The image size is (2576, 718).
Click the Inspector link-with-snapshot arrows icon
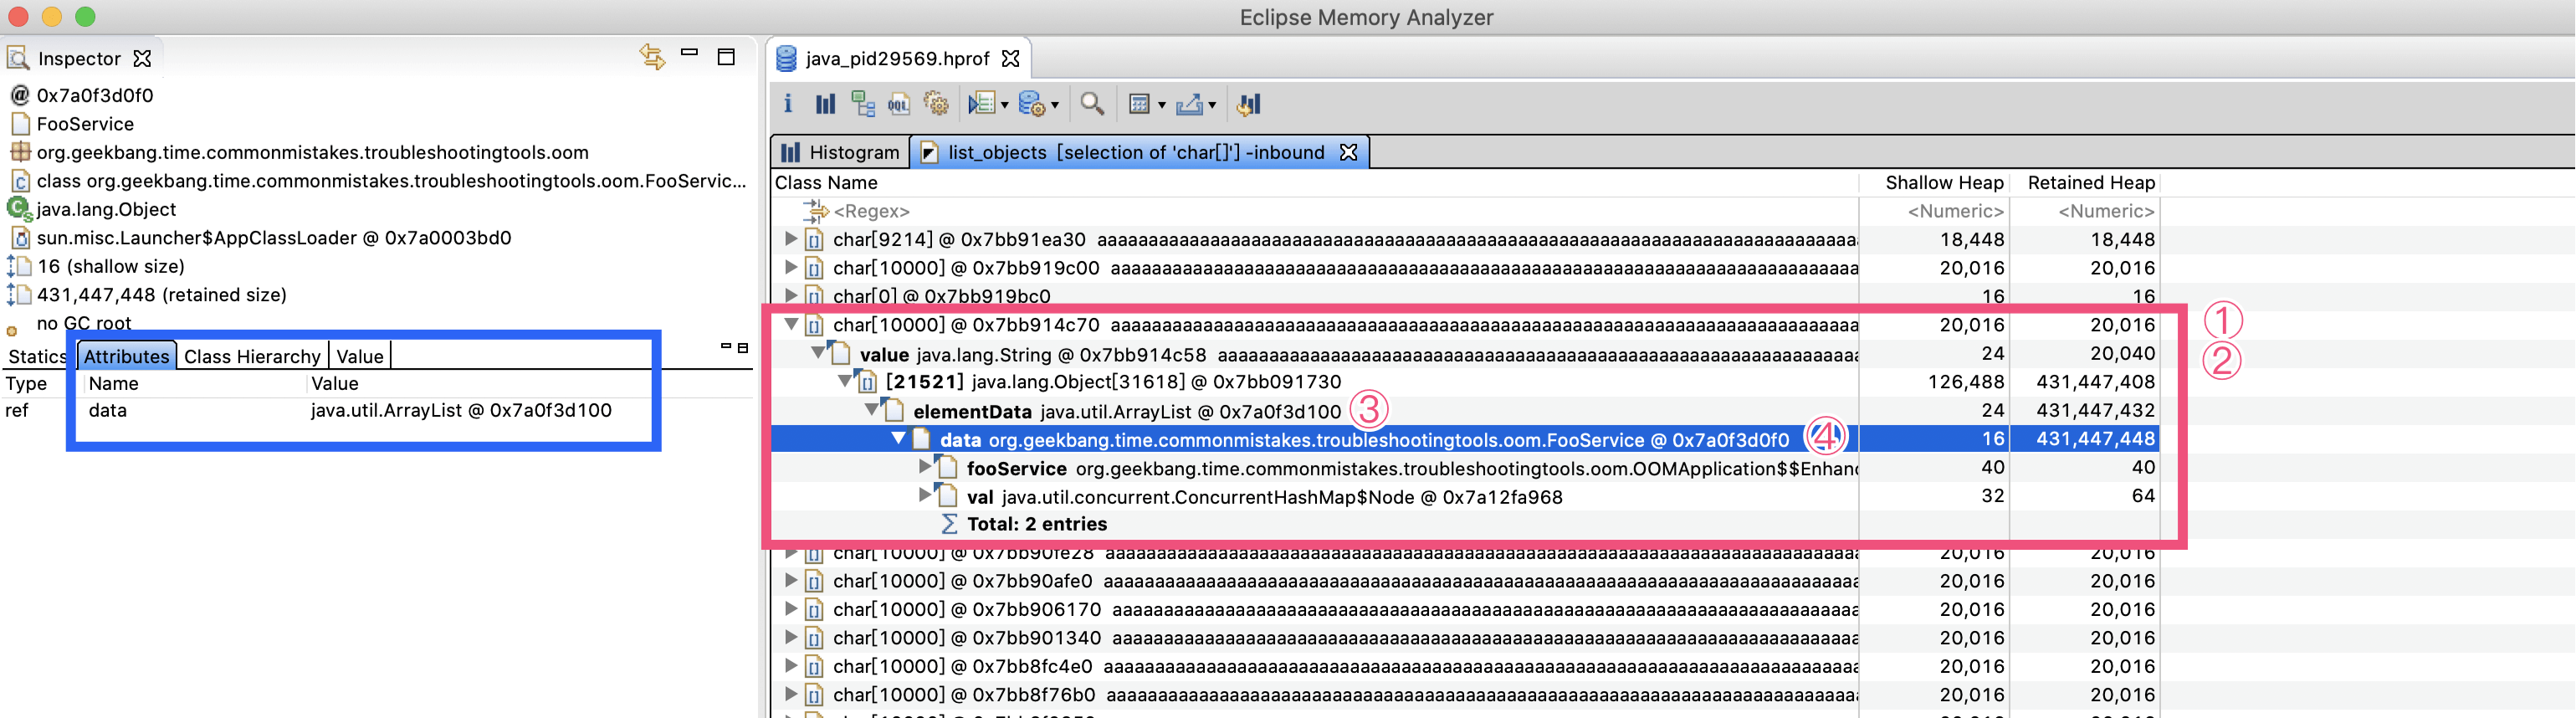coord(653,57)
